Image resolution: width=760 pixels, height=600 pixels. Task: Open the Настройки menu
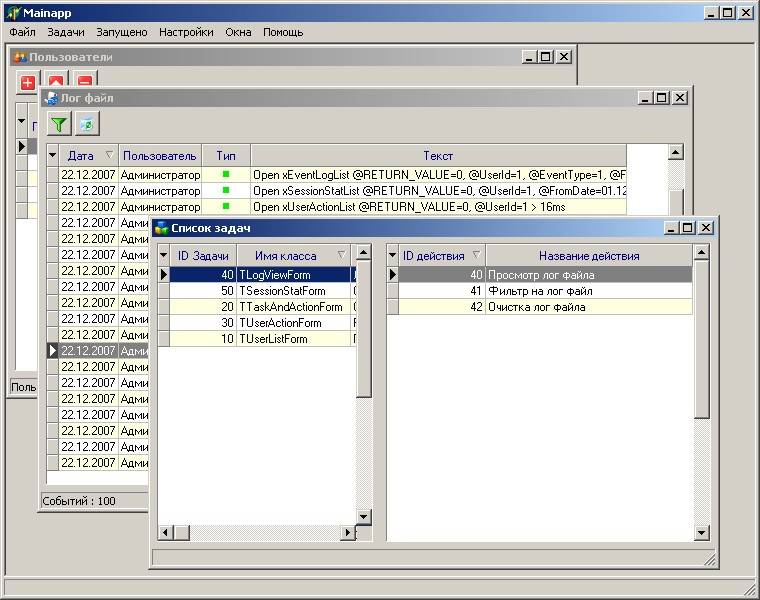186,32
